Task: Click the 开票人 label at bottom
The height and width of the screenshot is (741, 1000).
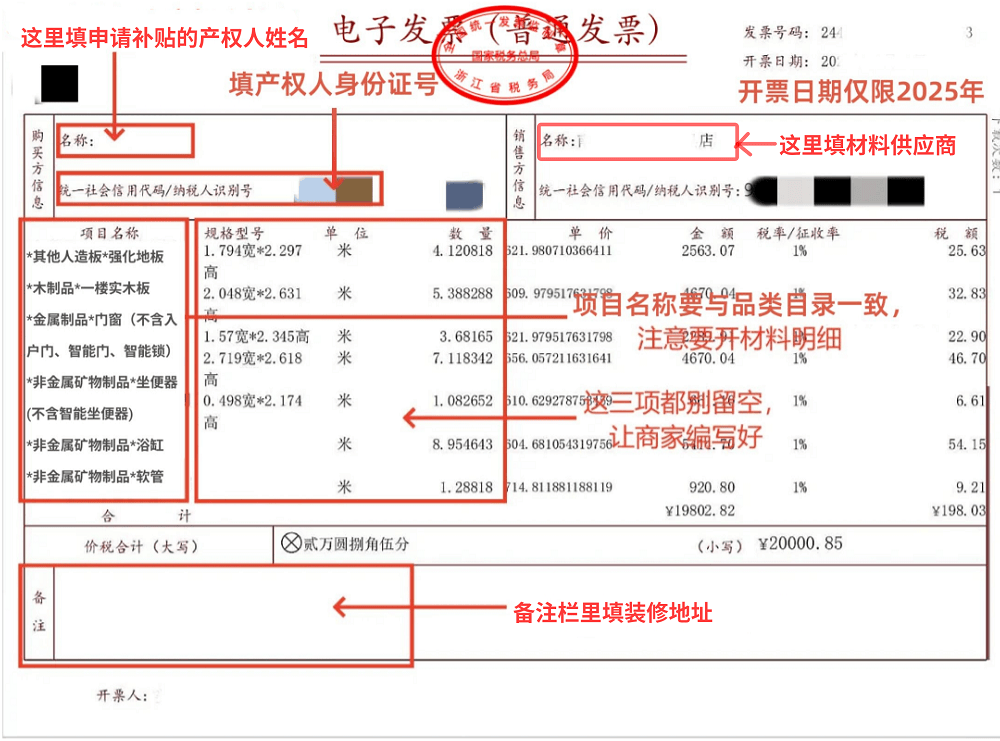Action: coord(123,694)
